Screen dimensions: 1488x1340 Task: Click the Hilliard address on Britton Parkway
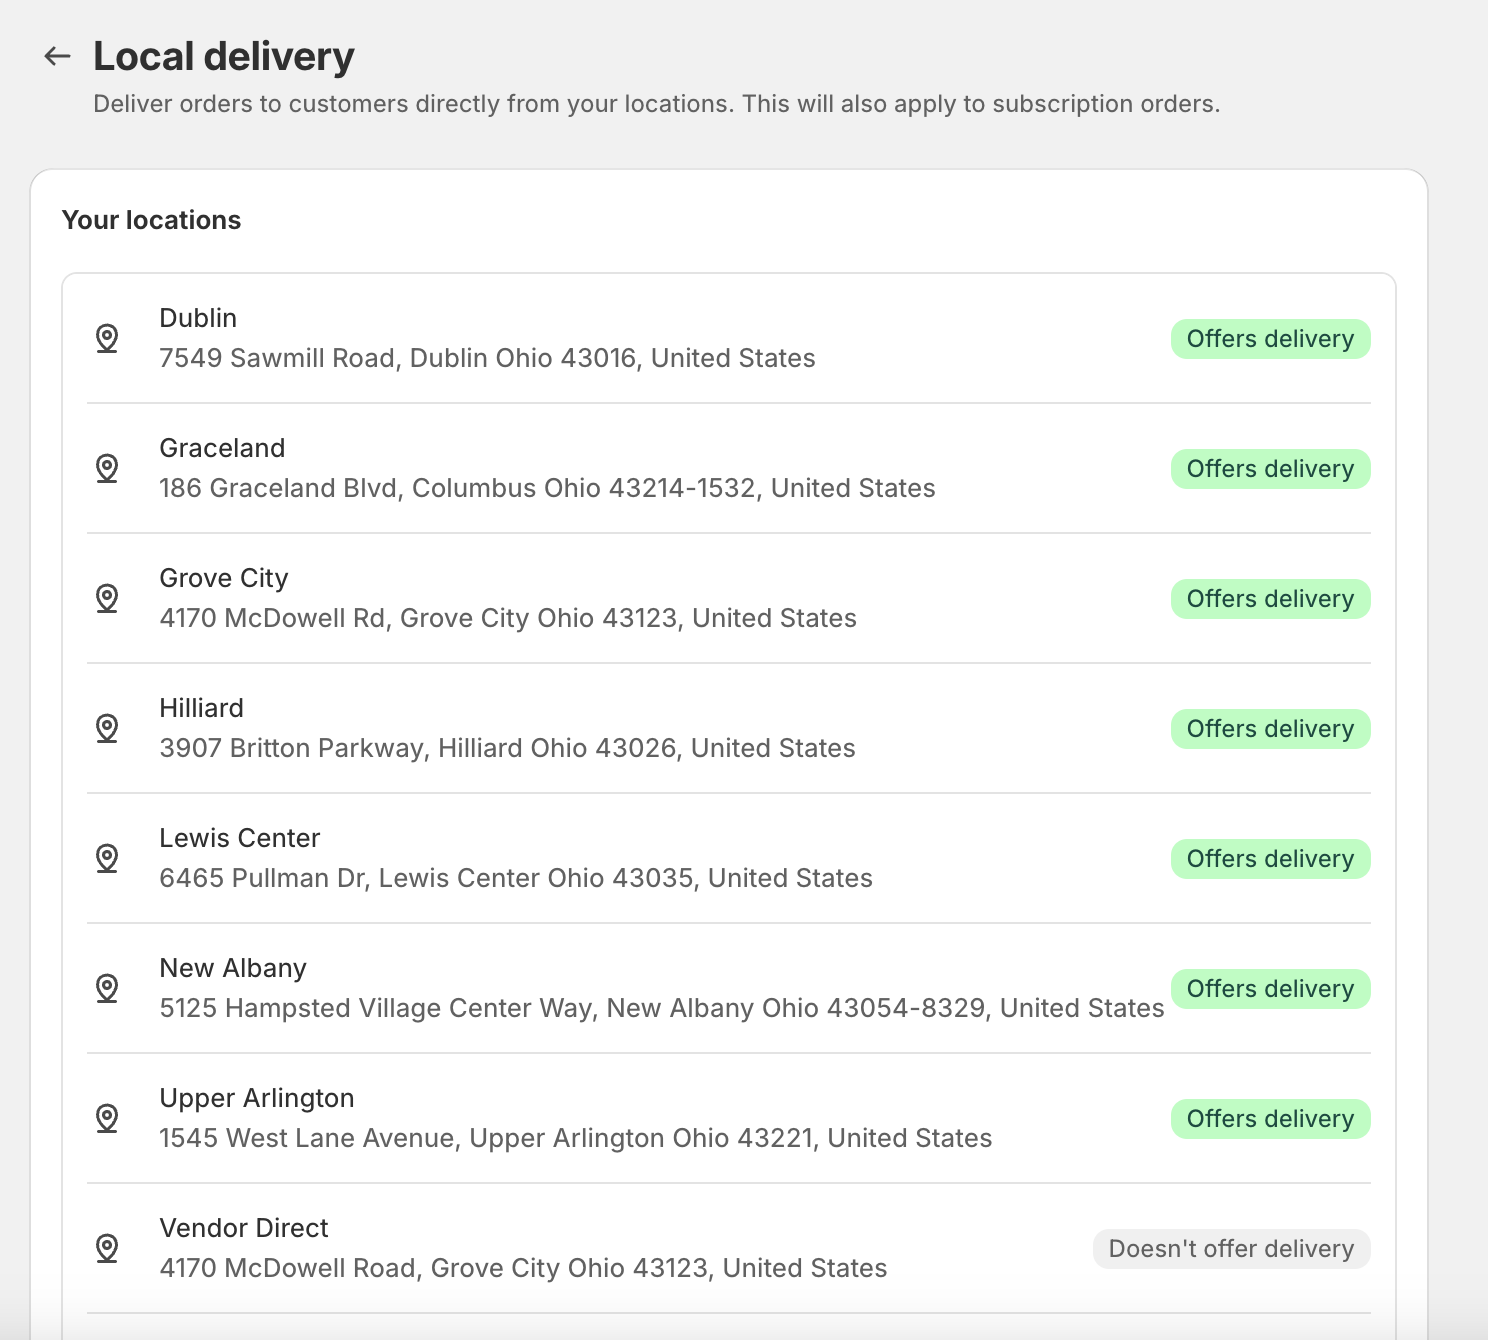tap(507, 748)
